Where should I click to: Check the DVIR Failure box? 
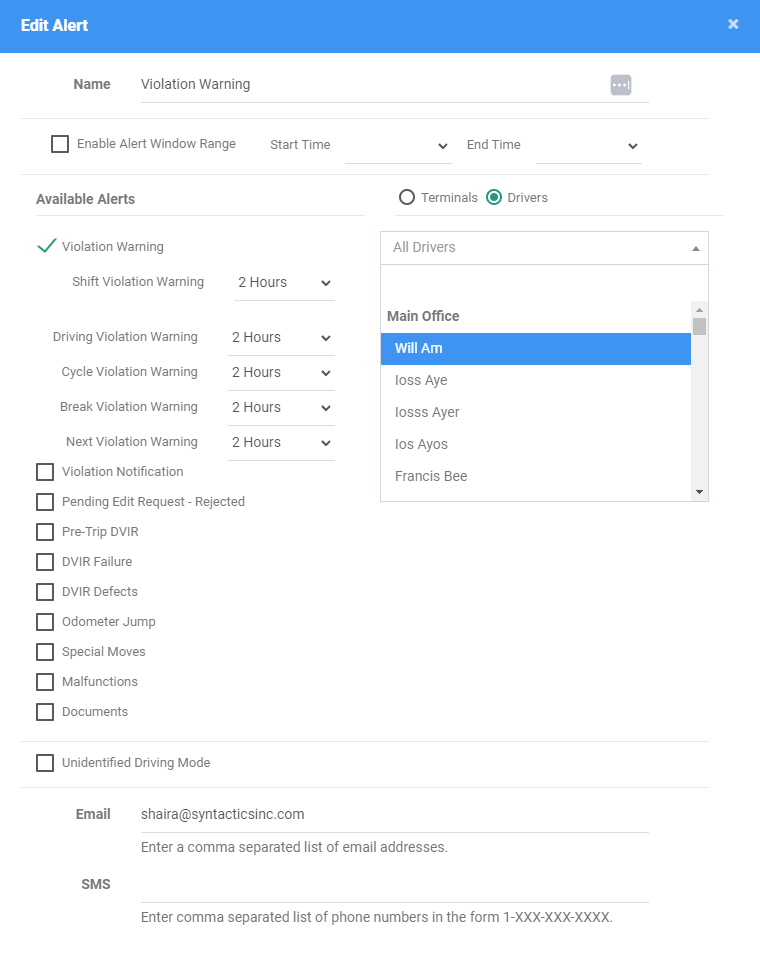[x=45, y=562]
